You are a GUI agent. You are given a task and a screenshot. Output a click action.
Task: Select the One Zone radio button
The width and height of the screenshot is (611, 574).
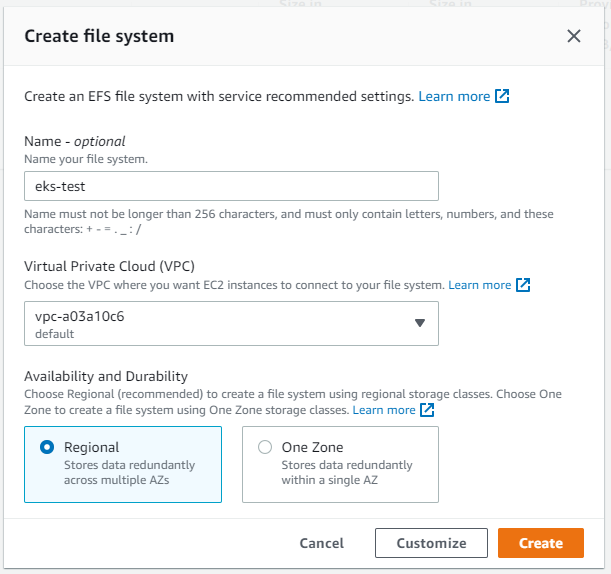point(265,447)
